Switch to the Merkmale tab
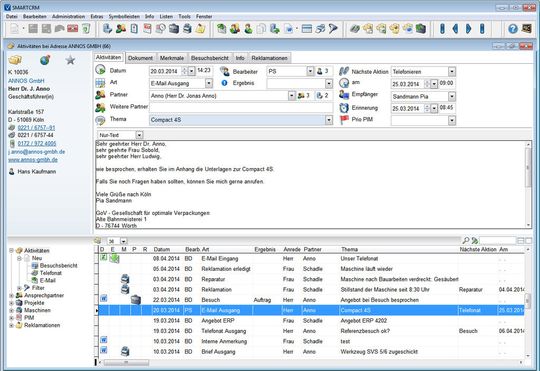Viewport: 540px width, 371px height. [172, 58]
